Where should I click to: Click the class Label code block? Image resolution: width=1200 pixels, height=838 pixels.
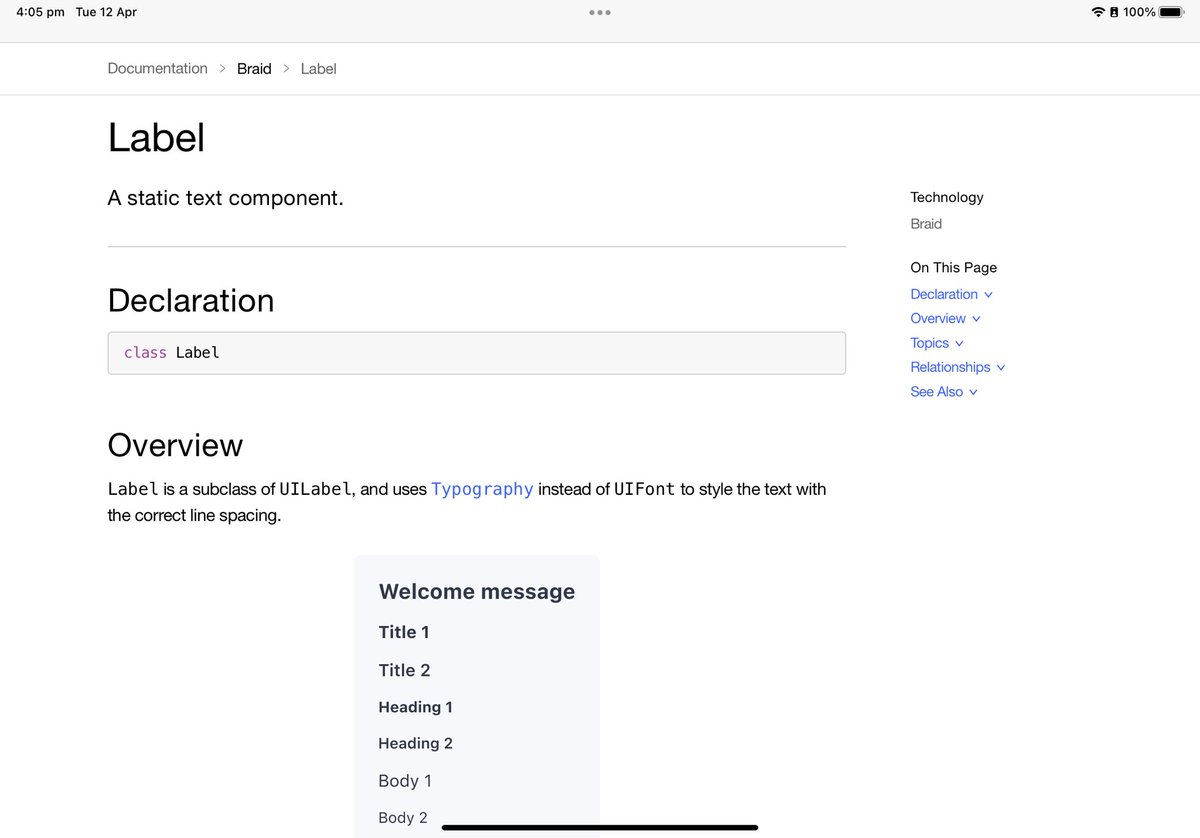tap(476, 353)
